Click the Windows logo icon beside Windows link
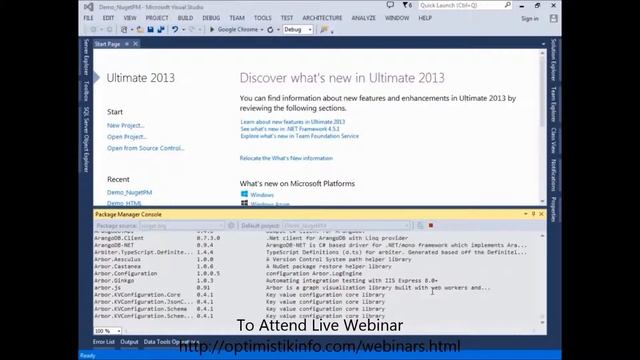 click(244, 194)
